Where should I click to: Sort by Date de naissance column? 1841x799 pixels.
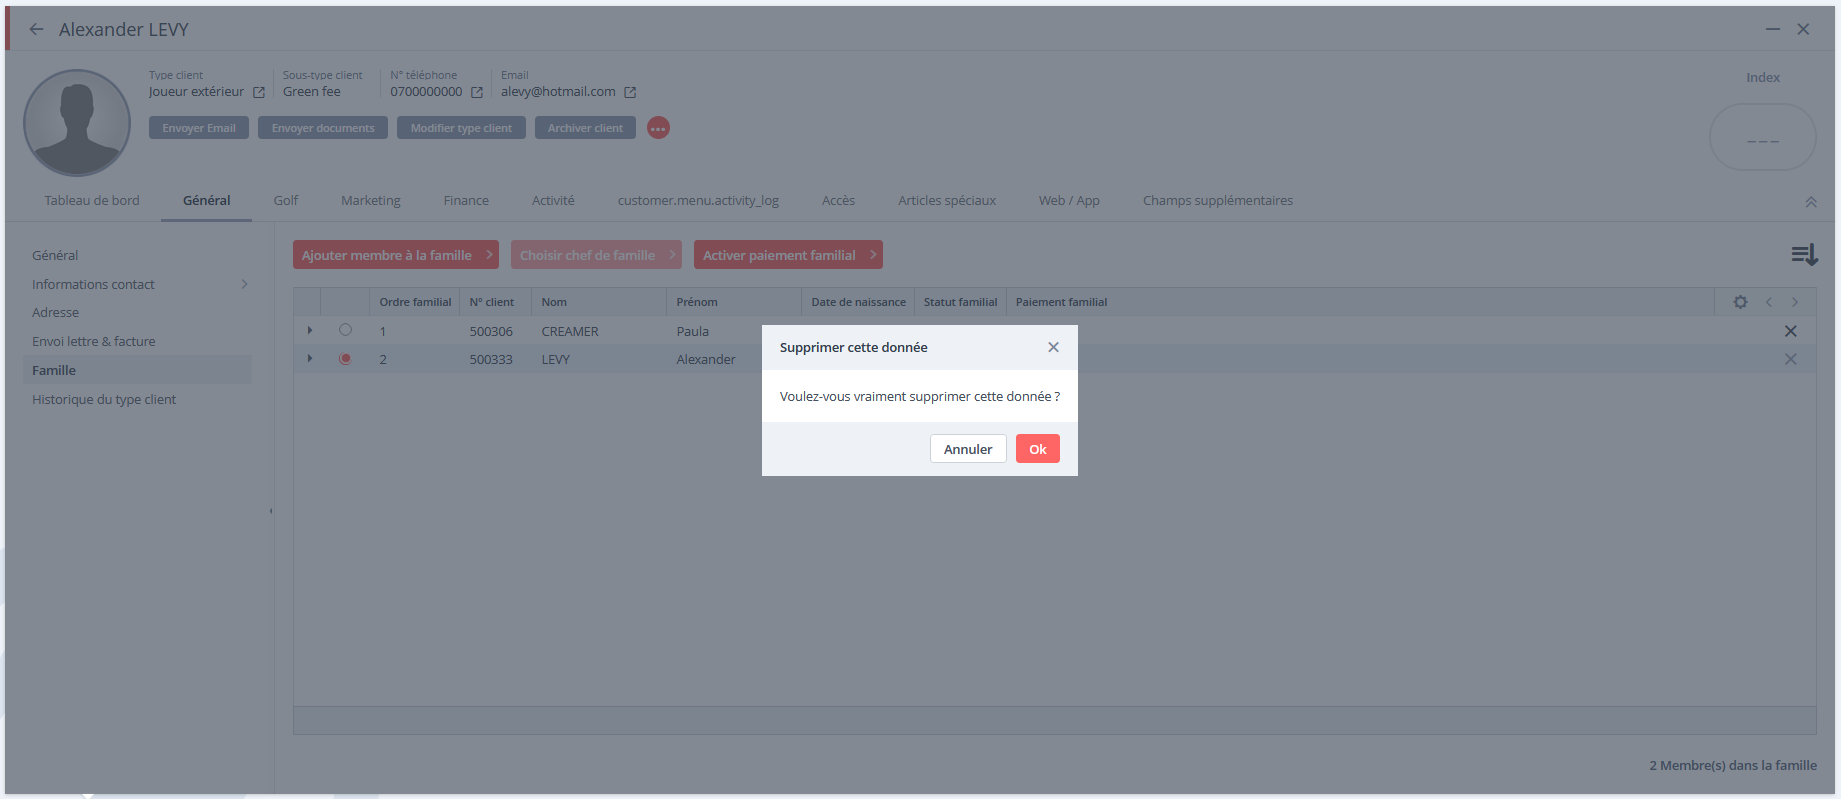[x=858, y=302]
